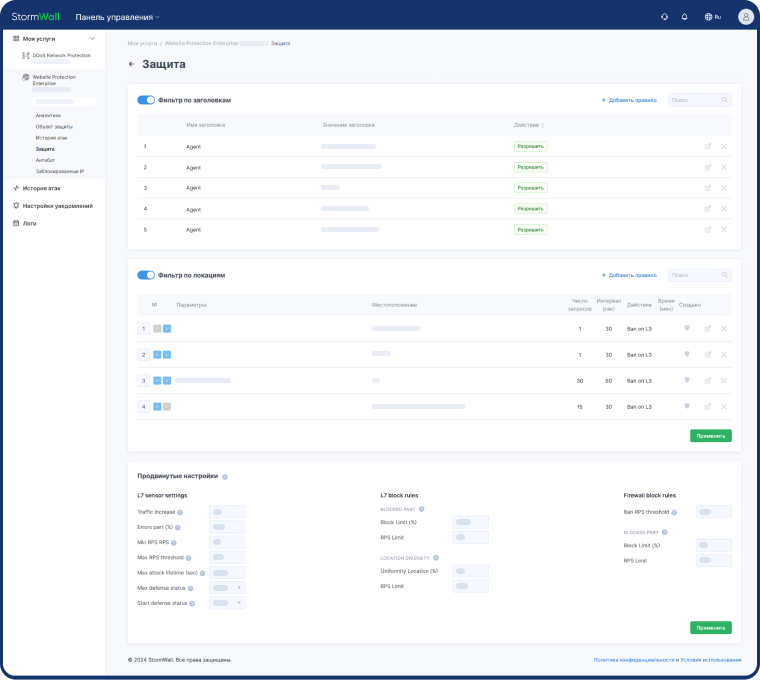The image size is (760, 680).
Task: Focus the header filter search field
Action: (699, 100)
